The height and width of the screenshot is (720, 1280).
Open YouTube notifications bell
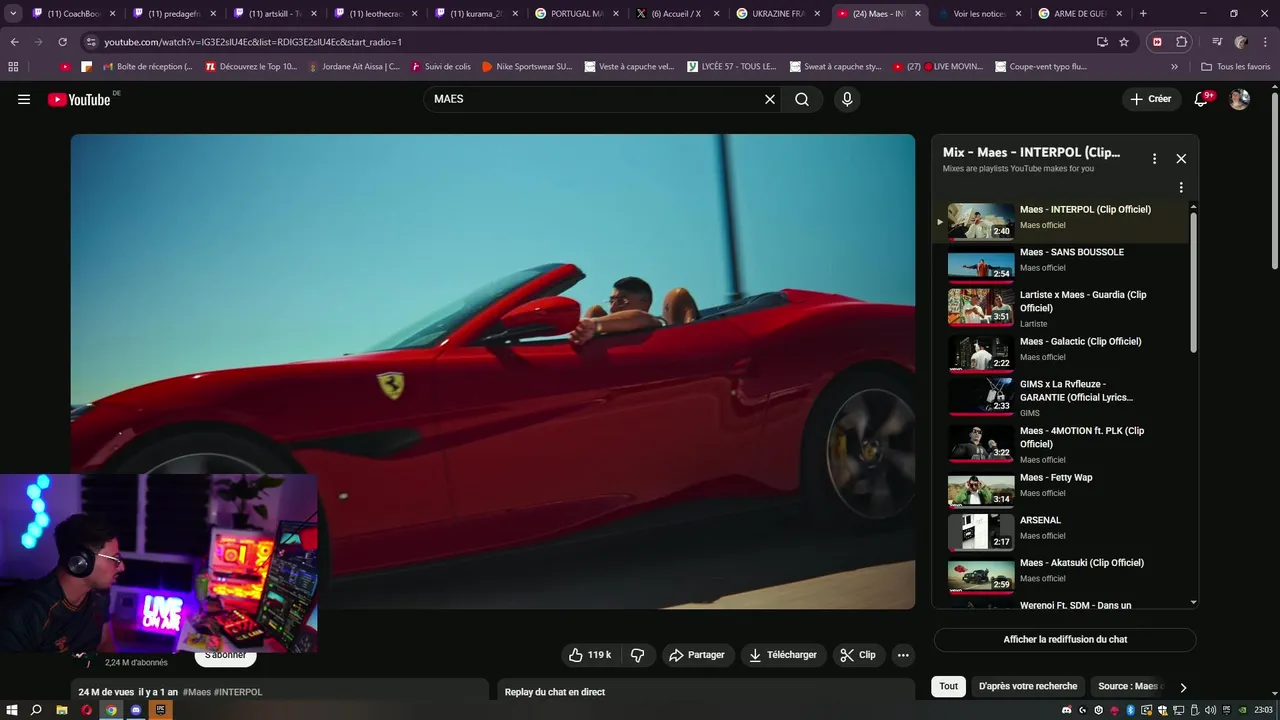pyautogui.click(x=1203, y=99)
